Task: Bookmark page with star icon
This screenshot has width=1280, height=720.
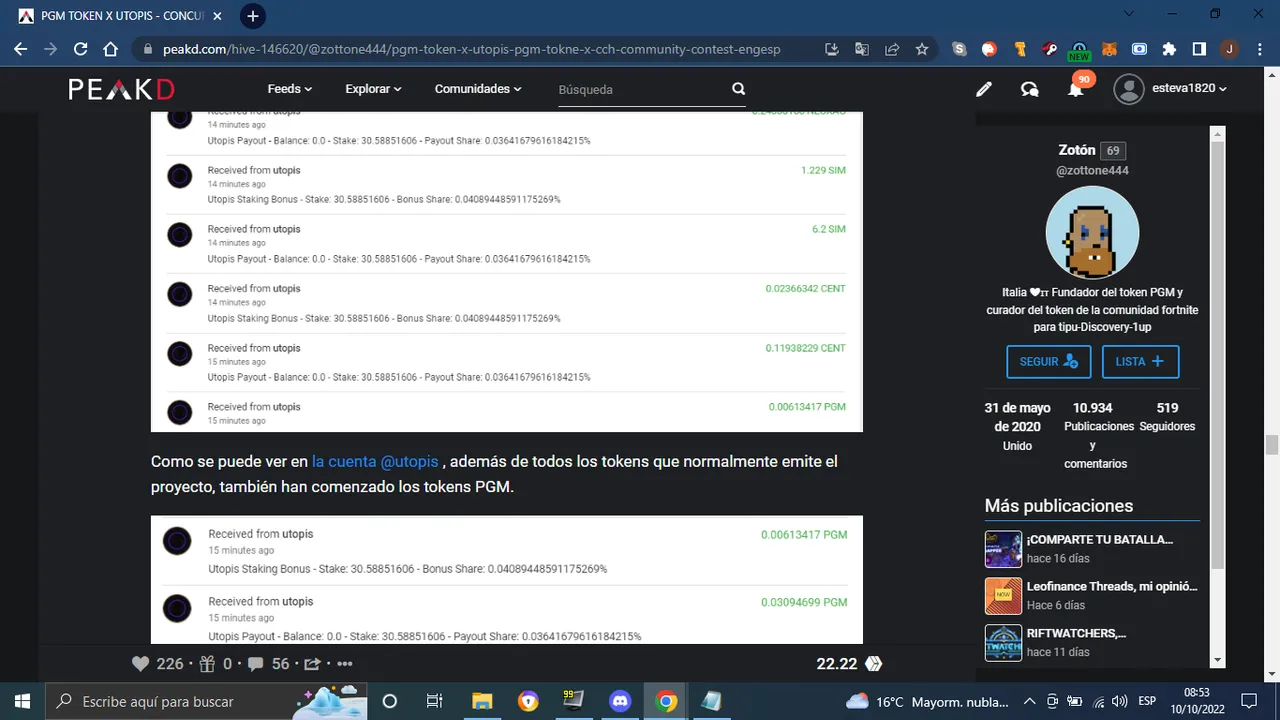Action: click(x=922, y=49)
